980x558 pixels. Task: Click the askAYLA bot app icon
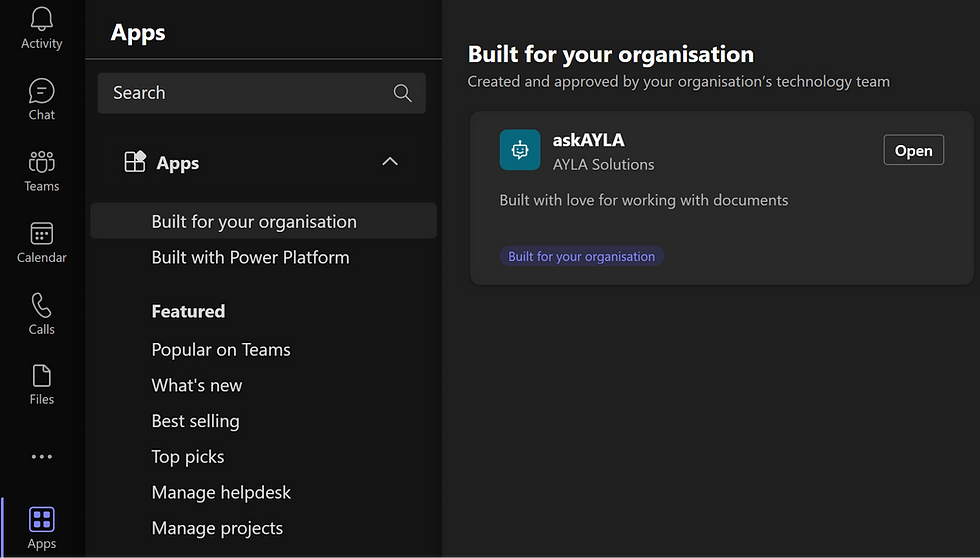520,150
